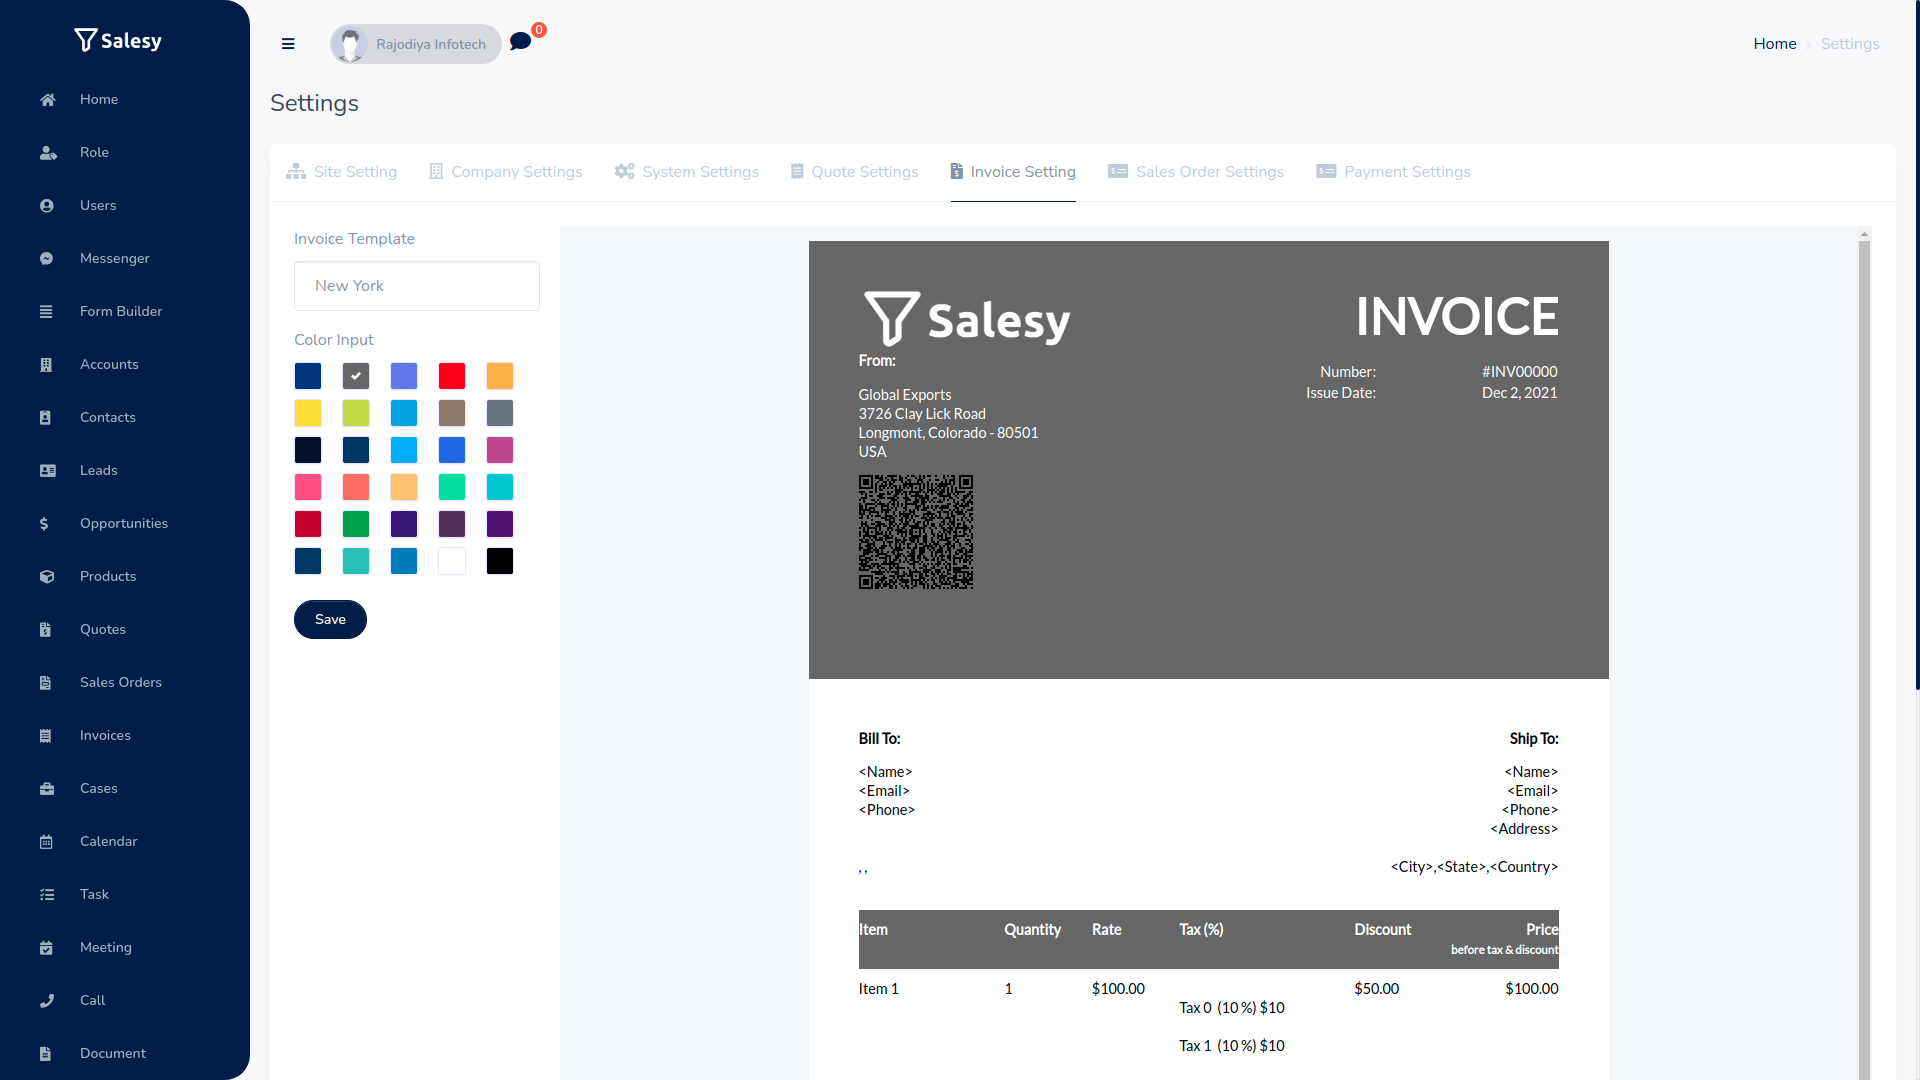Screen dimensions: 1920x1080
Task: Open the Home sidebar icon
Action: [47, 99]
